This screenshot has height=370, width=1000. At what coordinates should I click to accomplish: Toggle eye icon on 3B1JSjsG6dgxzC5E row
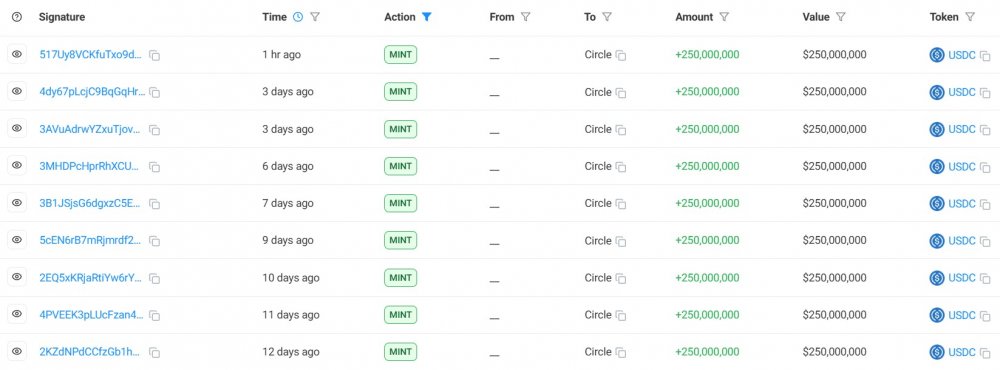17,203
